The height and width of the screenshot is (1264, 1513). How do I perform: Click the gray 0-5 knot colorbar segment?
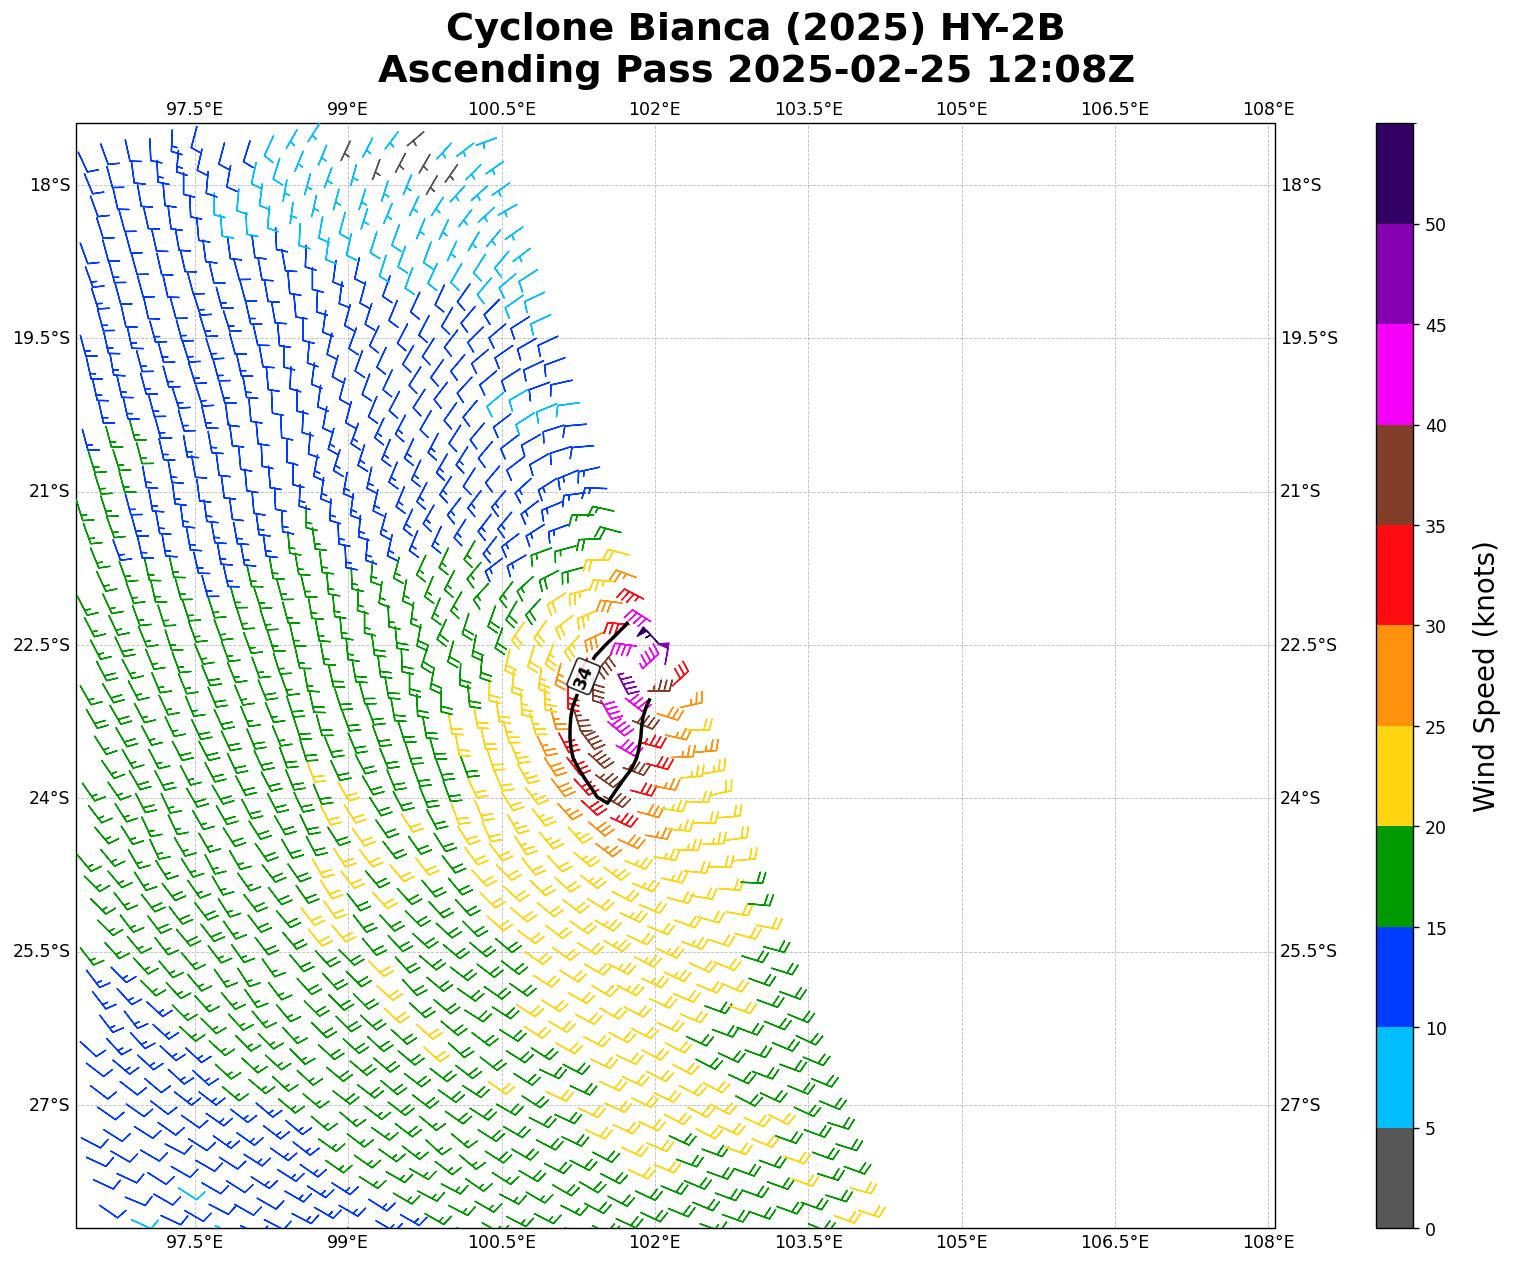pos(1394,1177)
